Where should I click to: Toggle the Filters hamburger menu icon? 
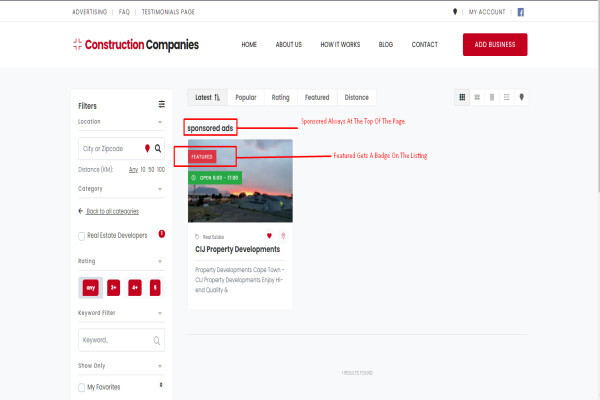tap(162, 104)
